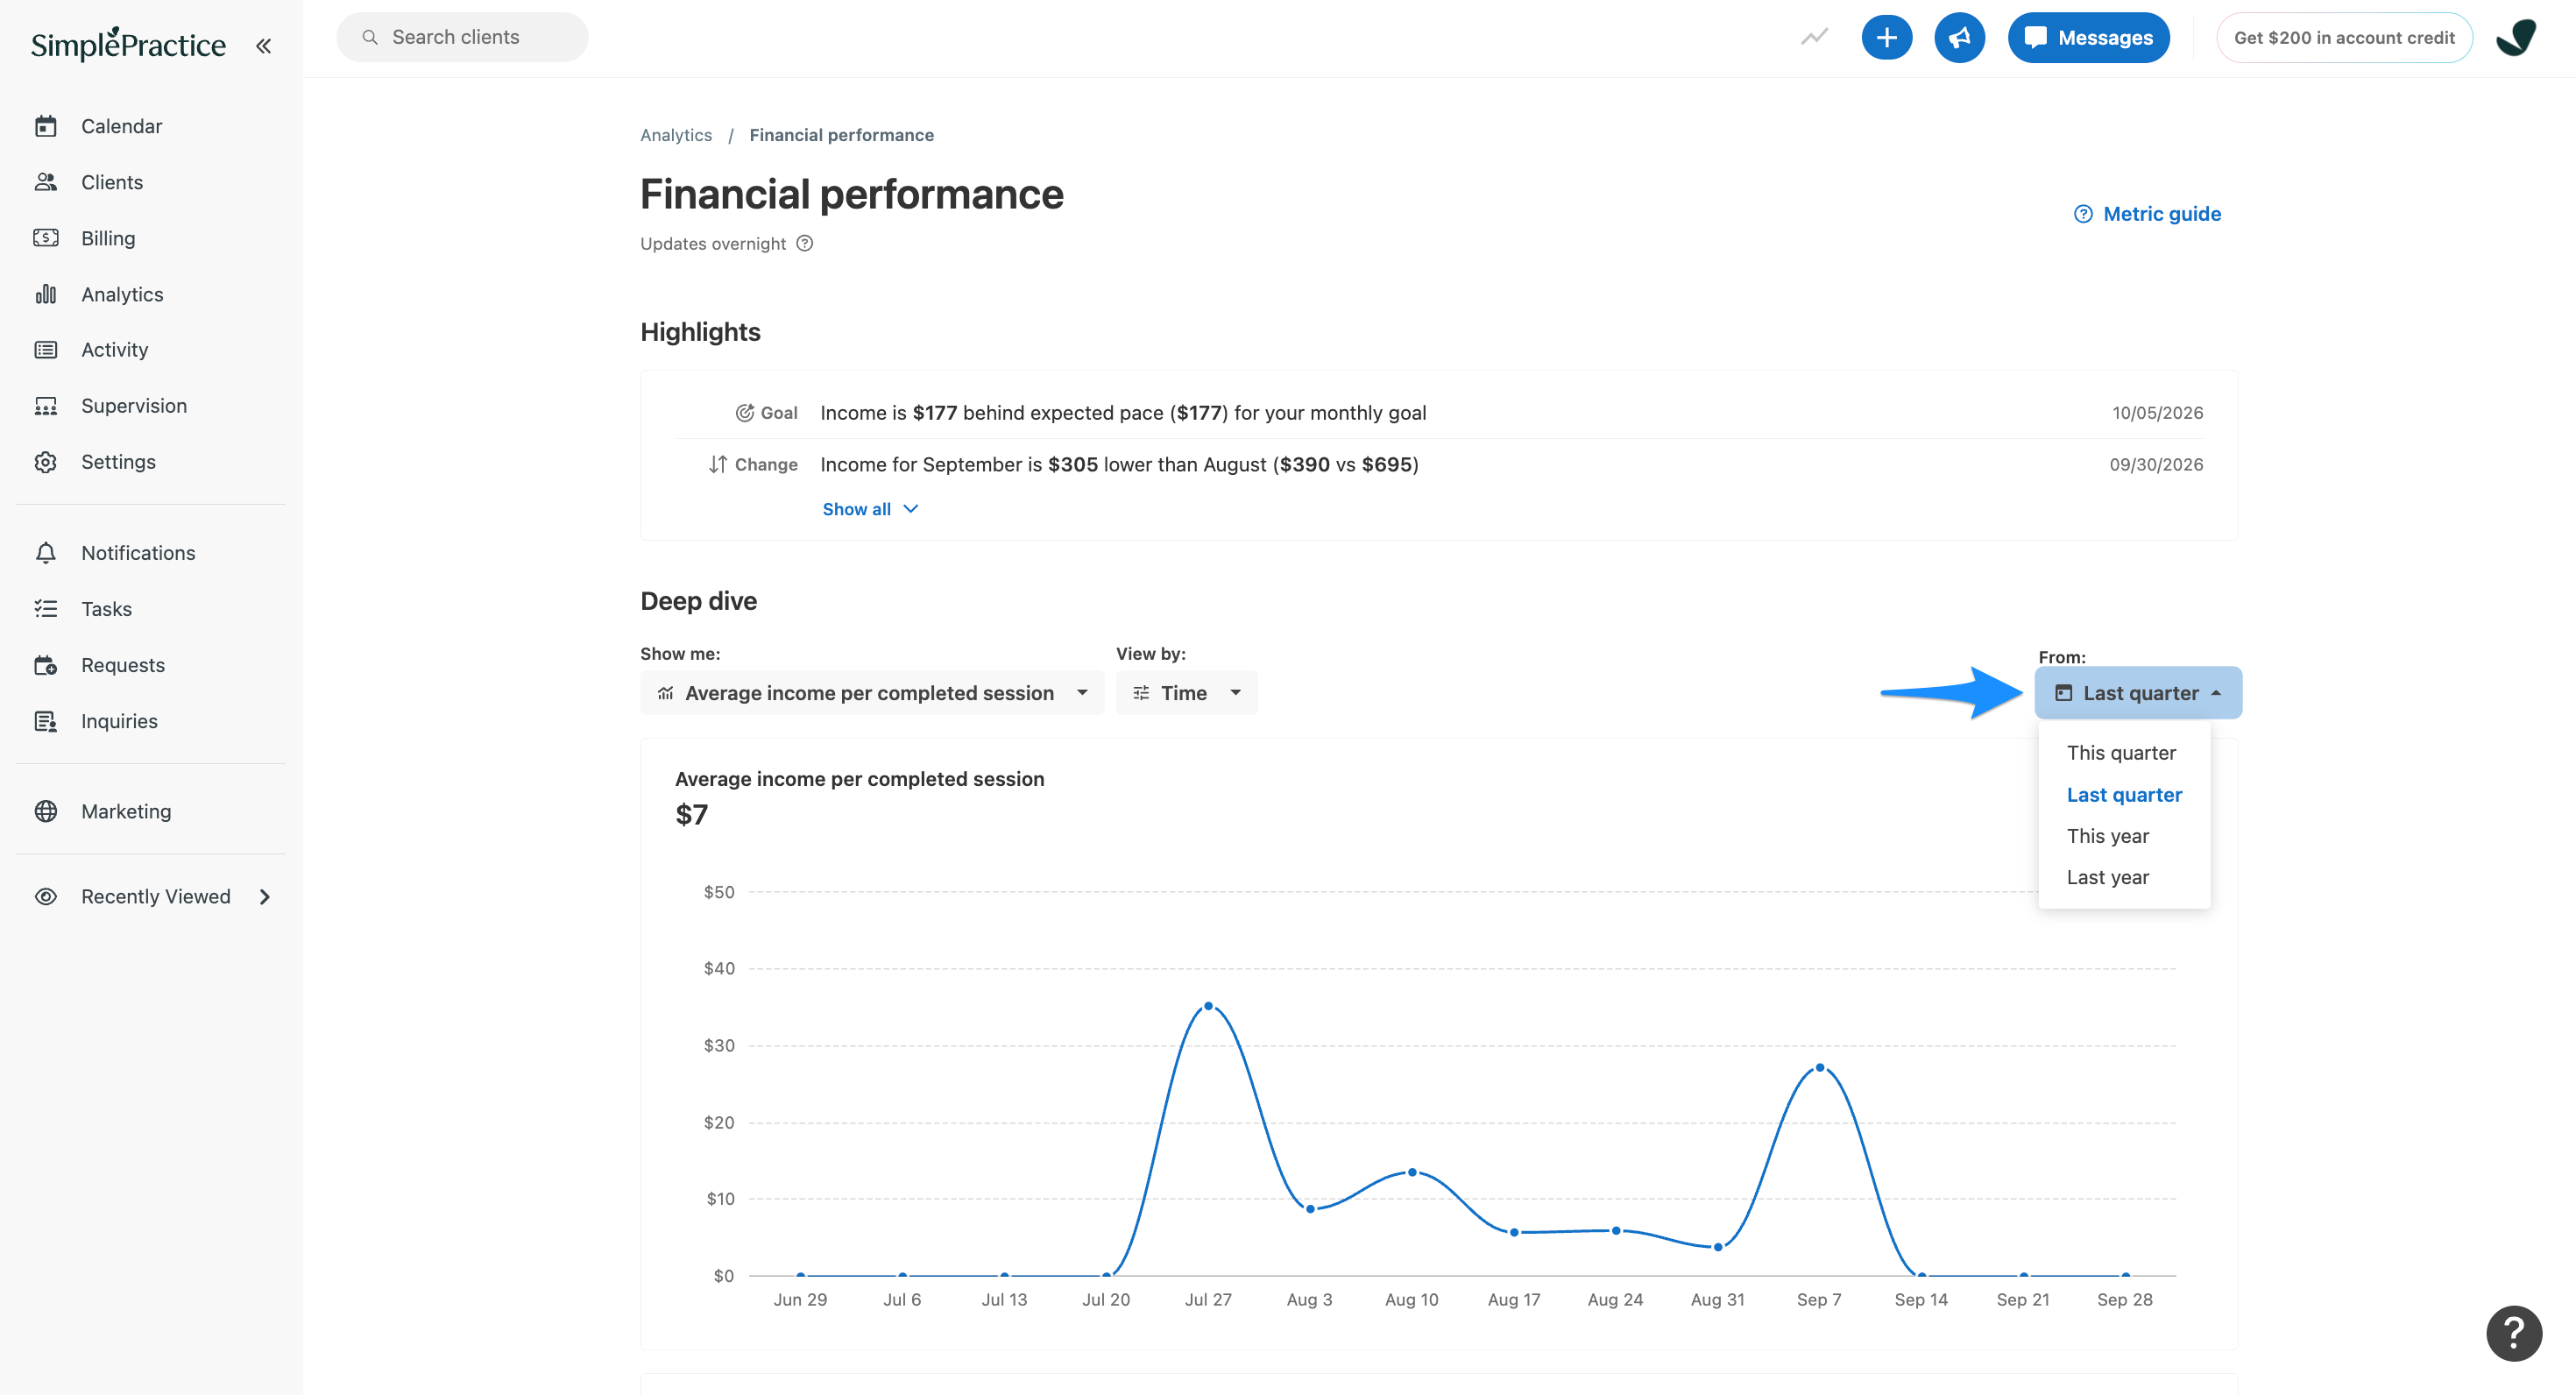This screenshot has height=1395, width=2576.
Task: Open the Metric guide link
Action: pyautogui.click(x=2147, y=214)
